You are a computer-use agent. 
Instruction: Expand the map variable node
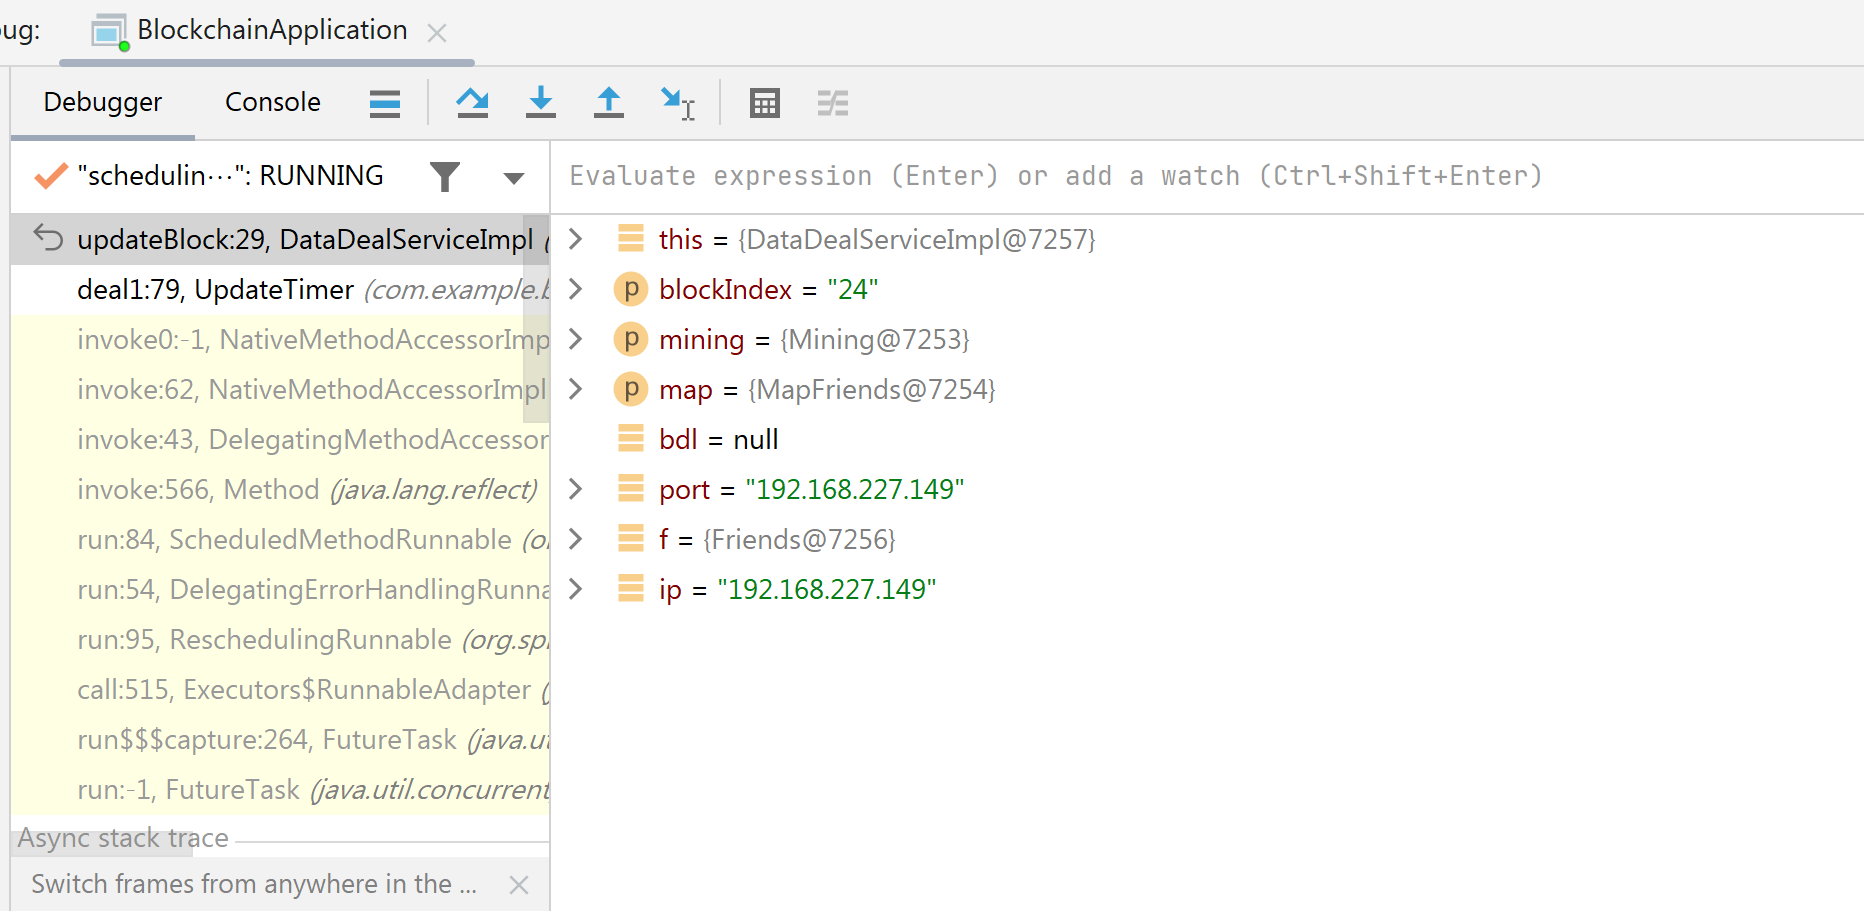click(x=576, y=389)
